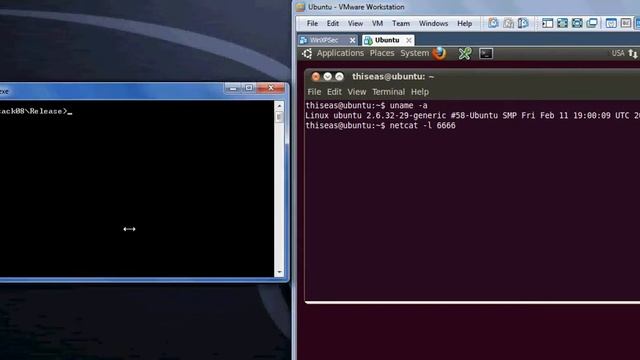Open the terminal File menu
This screenshot has width=640, height=360.
coord(314,92)
